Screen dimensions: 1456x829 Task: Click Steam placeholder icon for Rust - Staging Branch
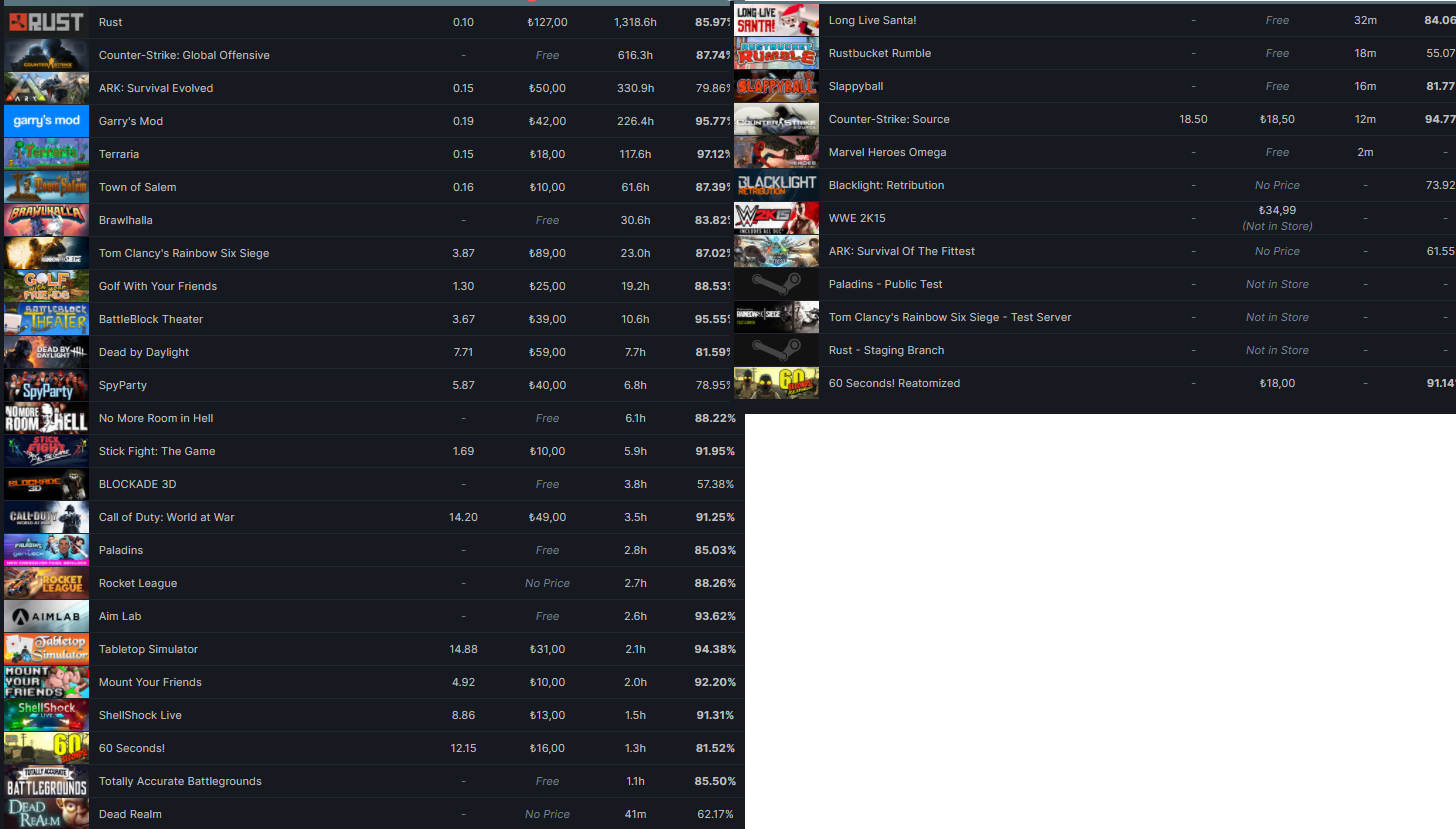tap(776, 350)
